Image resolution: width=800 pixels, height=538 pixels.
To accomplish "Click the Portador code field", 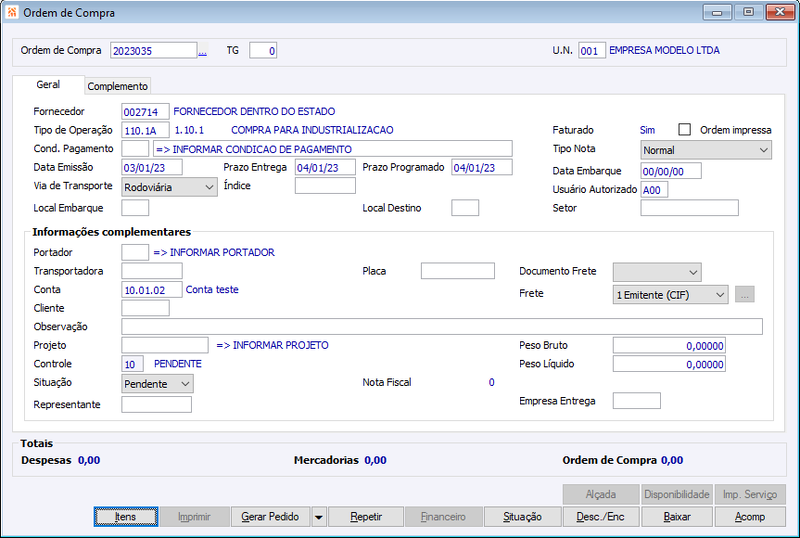I will tap(135, 252).
